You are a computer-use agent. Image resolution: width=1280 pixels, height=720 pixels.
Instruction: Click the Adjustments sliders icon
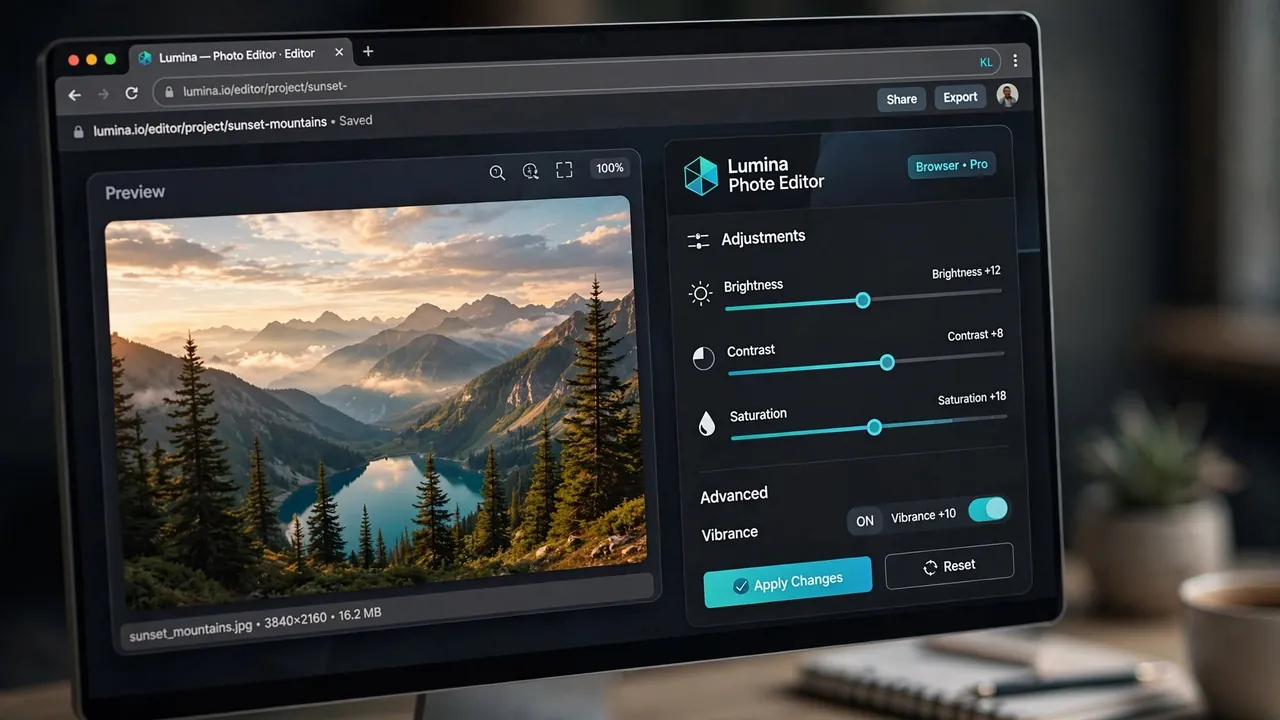(698, 241)
